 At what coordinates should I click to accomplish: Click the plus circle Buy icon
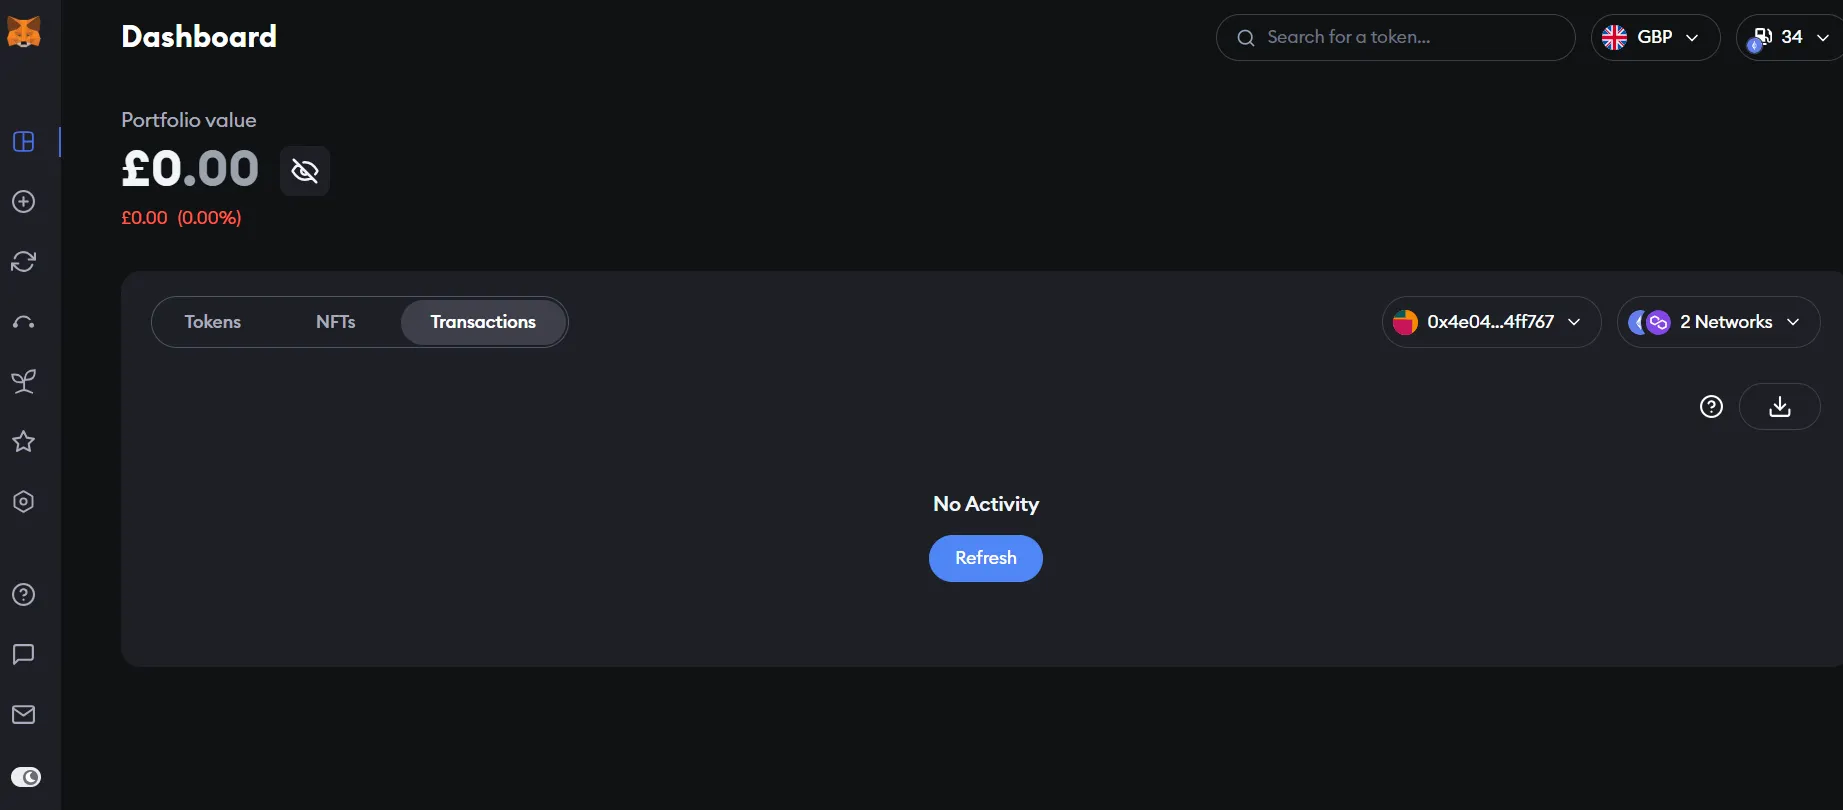[24, 202]
